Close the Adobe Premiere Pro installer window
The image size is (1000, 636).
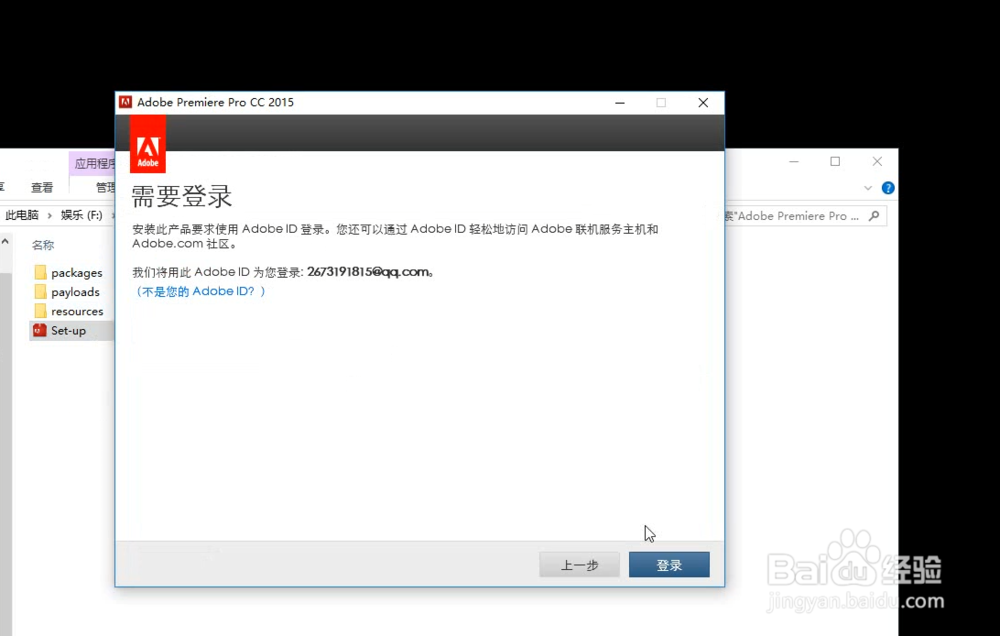click(x=703, y=103)
